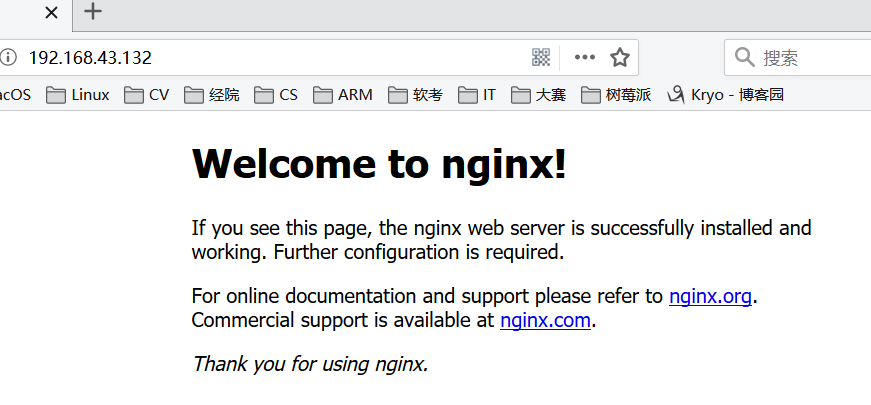Bookmark this page with star icon

(619, 57)
